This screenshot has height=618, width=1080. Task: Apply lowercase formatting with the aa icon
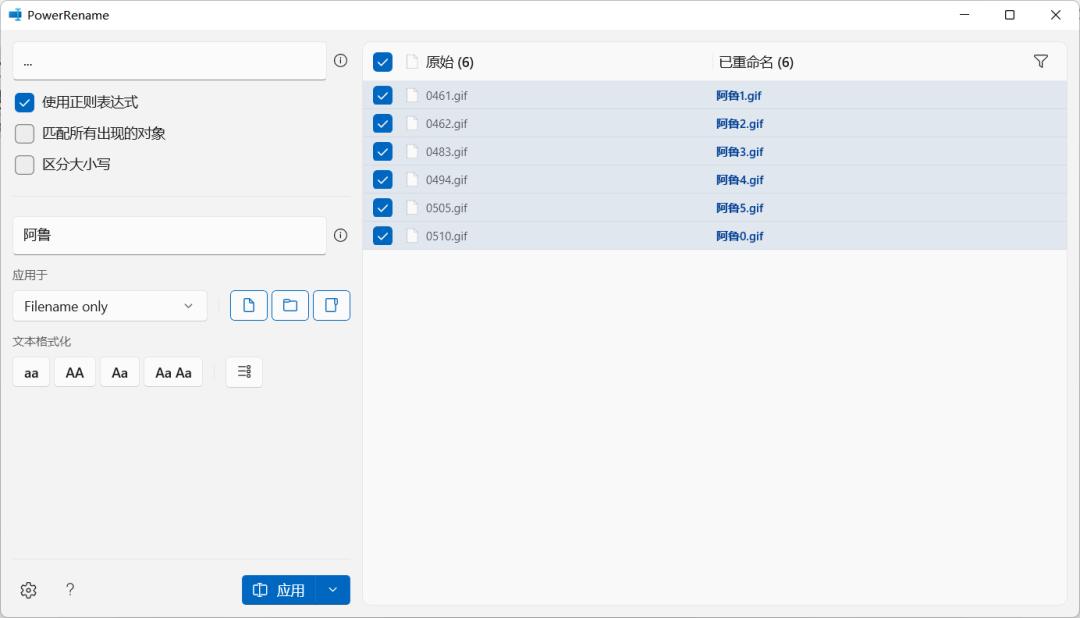[30, 371]
